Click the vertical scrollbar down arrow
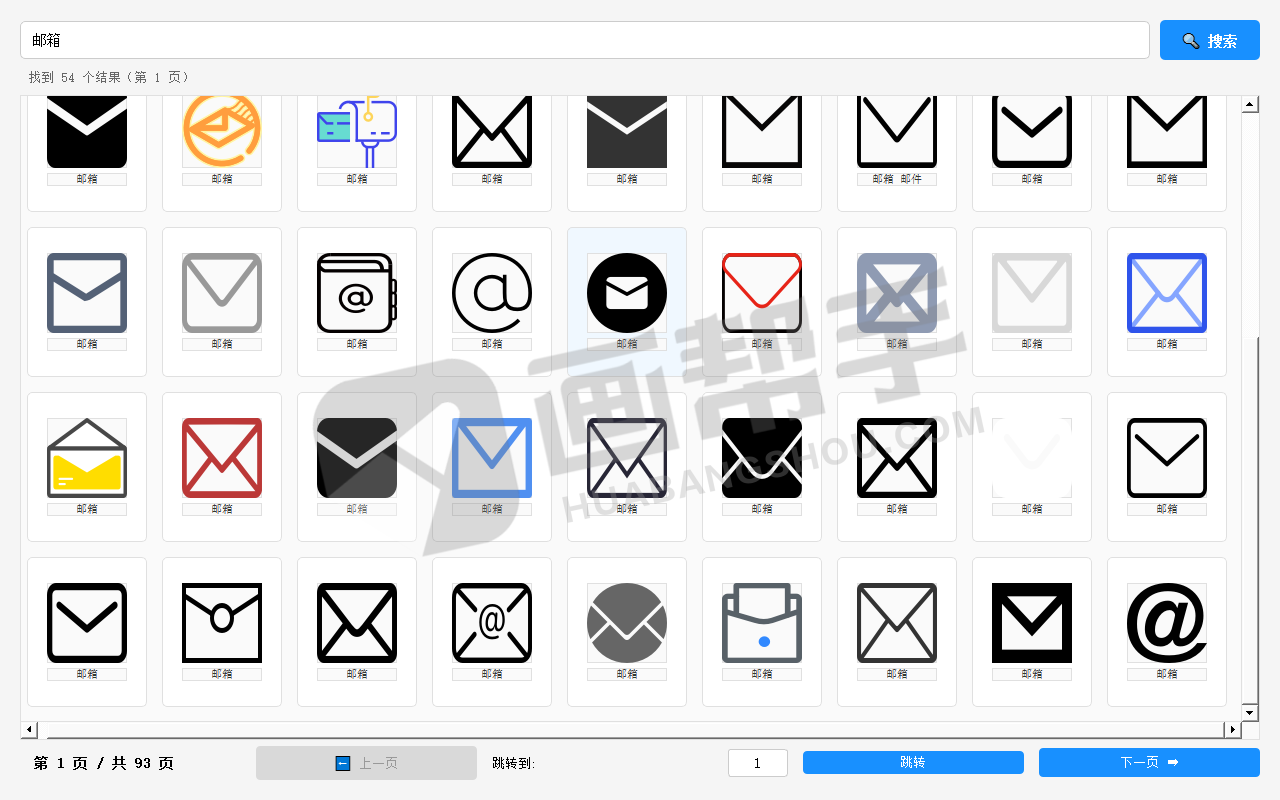The height and width of the screenshot is (800, 1280). [1249, 712]
